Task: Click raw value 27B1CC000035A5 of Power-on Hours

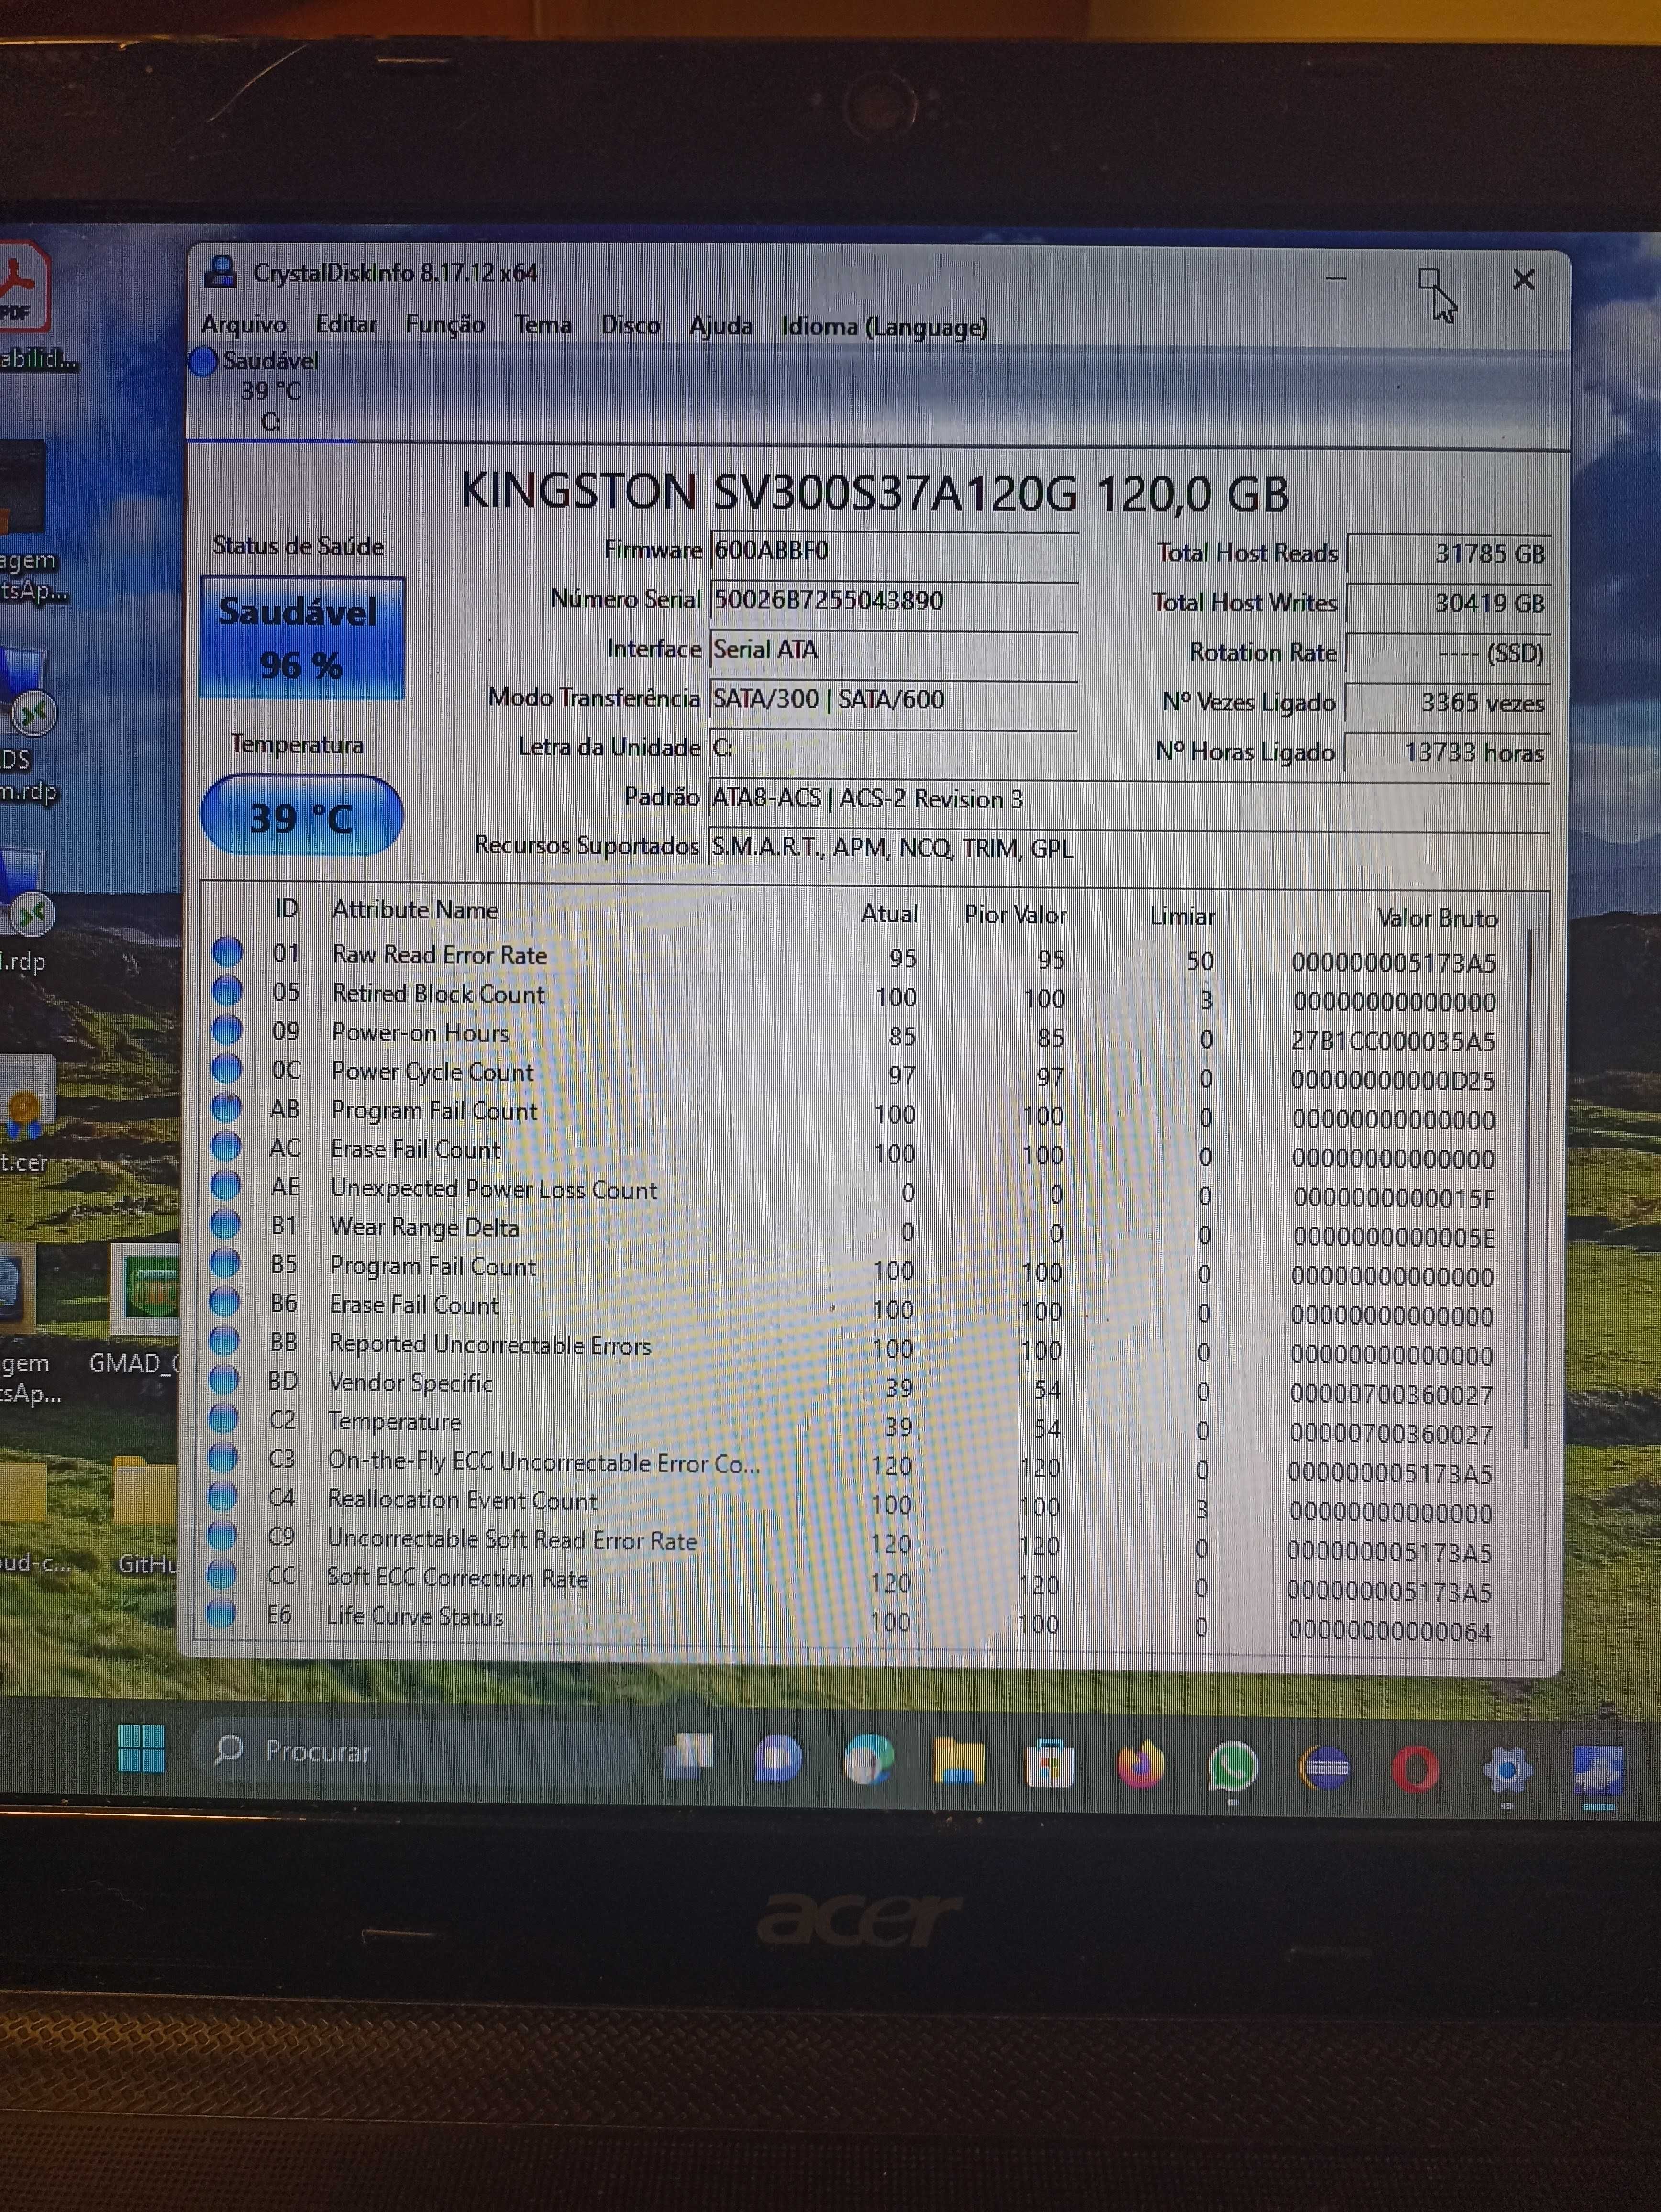Action: [1393, 1041]
